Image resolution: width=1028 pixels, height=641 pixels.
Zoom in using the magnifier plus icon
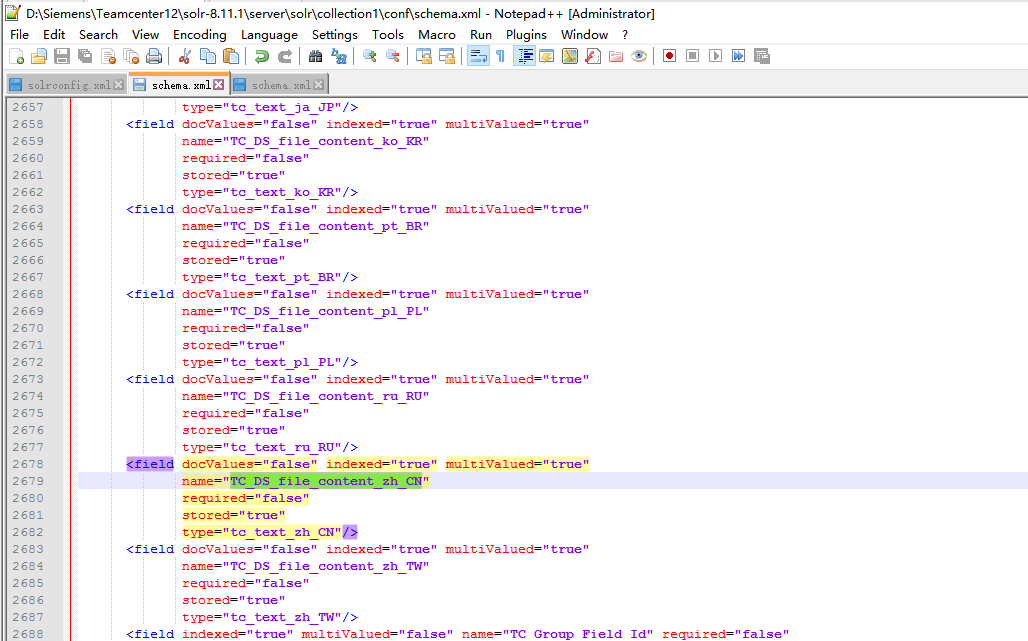point(370,56)
